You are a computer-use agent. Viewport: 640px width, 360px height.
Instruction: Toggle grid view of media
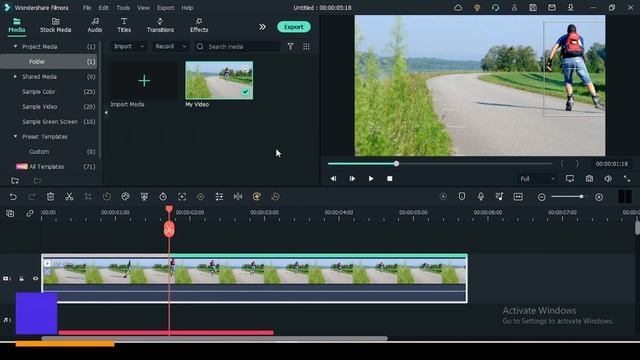[x=306, y=47]
